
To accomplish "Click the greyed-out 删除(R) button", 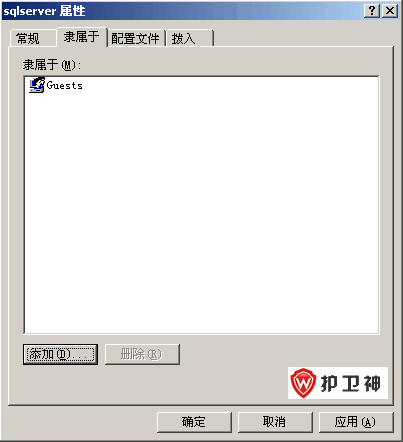I will tap(142, 354).
